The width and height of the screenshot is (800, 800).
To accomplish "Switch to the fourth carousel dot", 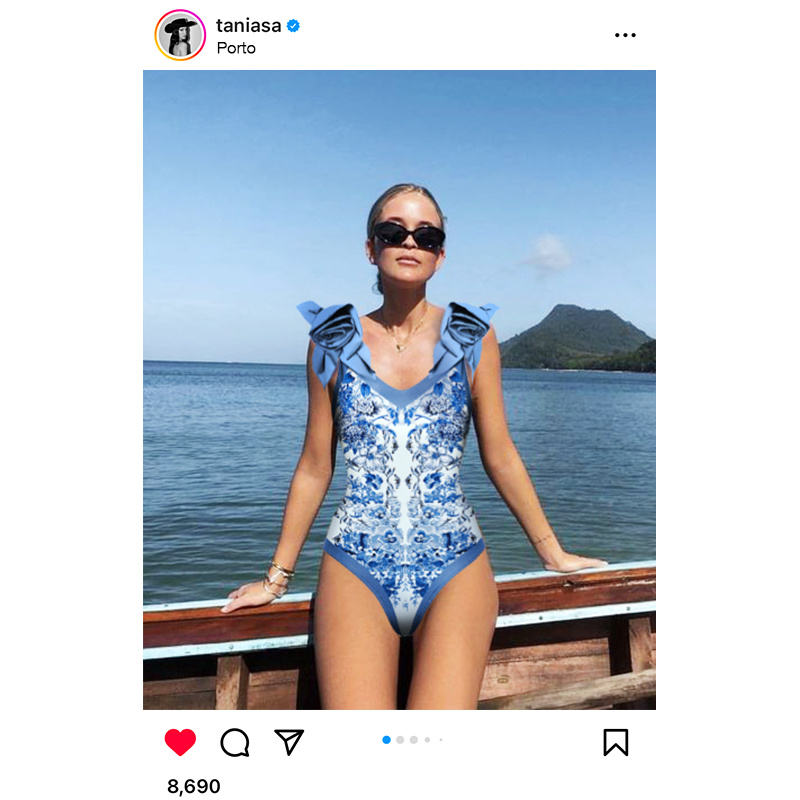I will coord(427,740).
